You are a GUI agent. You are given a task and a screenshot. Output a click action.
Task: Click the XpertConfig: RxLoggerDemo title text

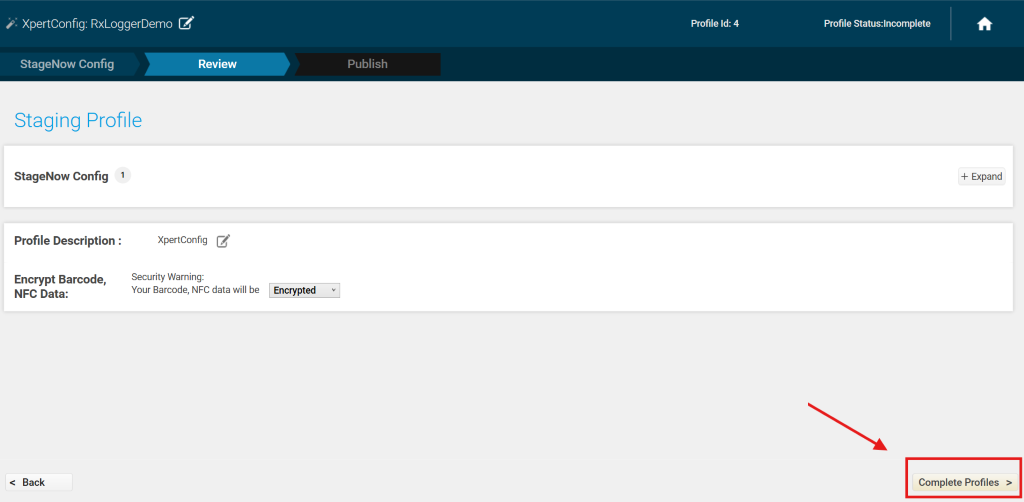coord(97,23)
